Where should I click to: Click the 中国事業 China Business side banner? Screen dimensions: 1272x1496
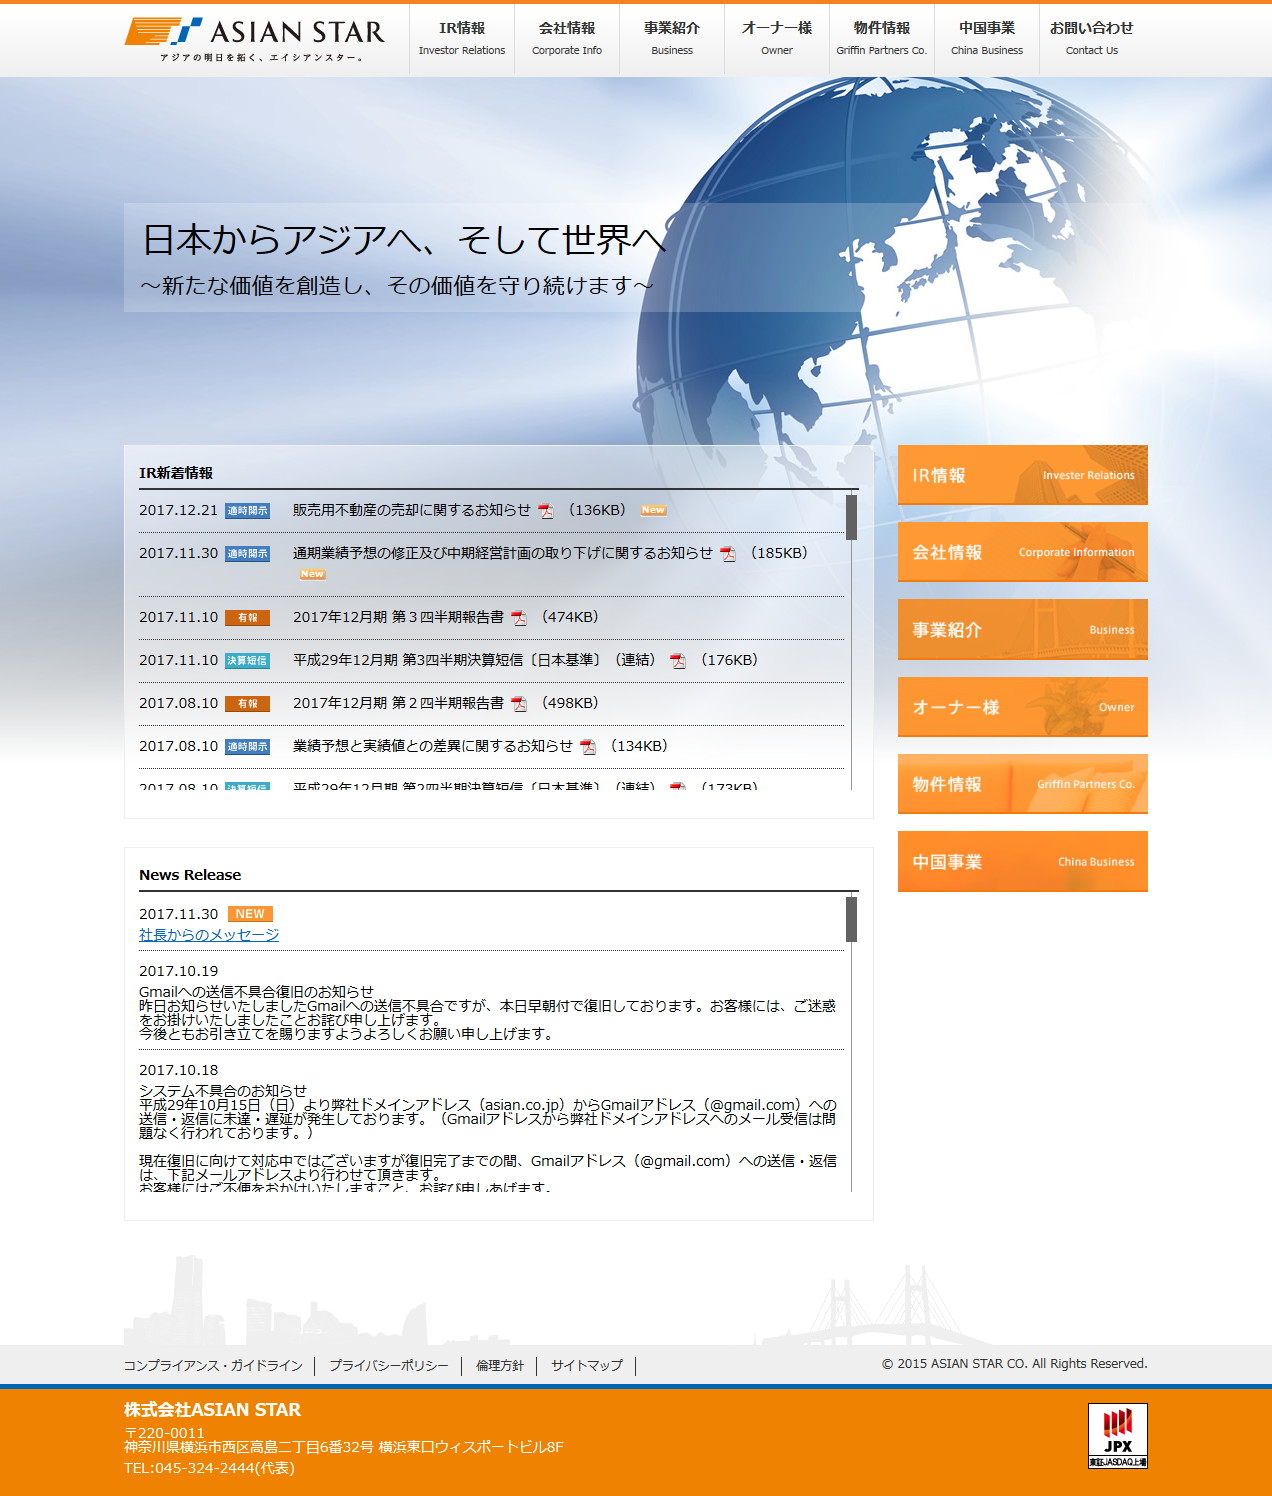tap(1023, 861)
